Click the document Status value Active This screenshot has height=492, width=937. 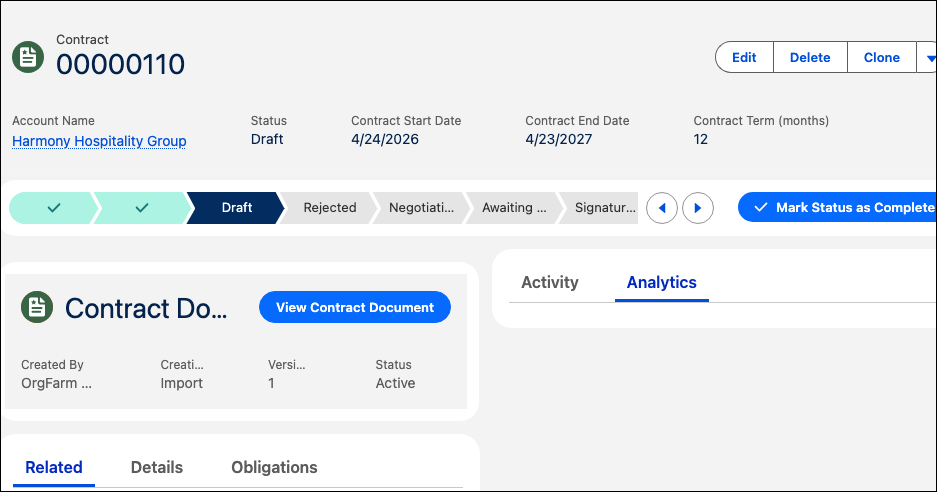395,383
